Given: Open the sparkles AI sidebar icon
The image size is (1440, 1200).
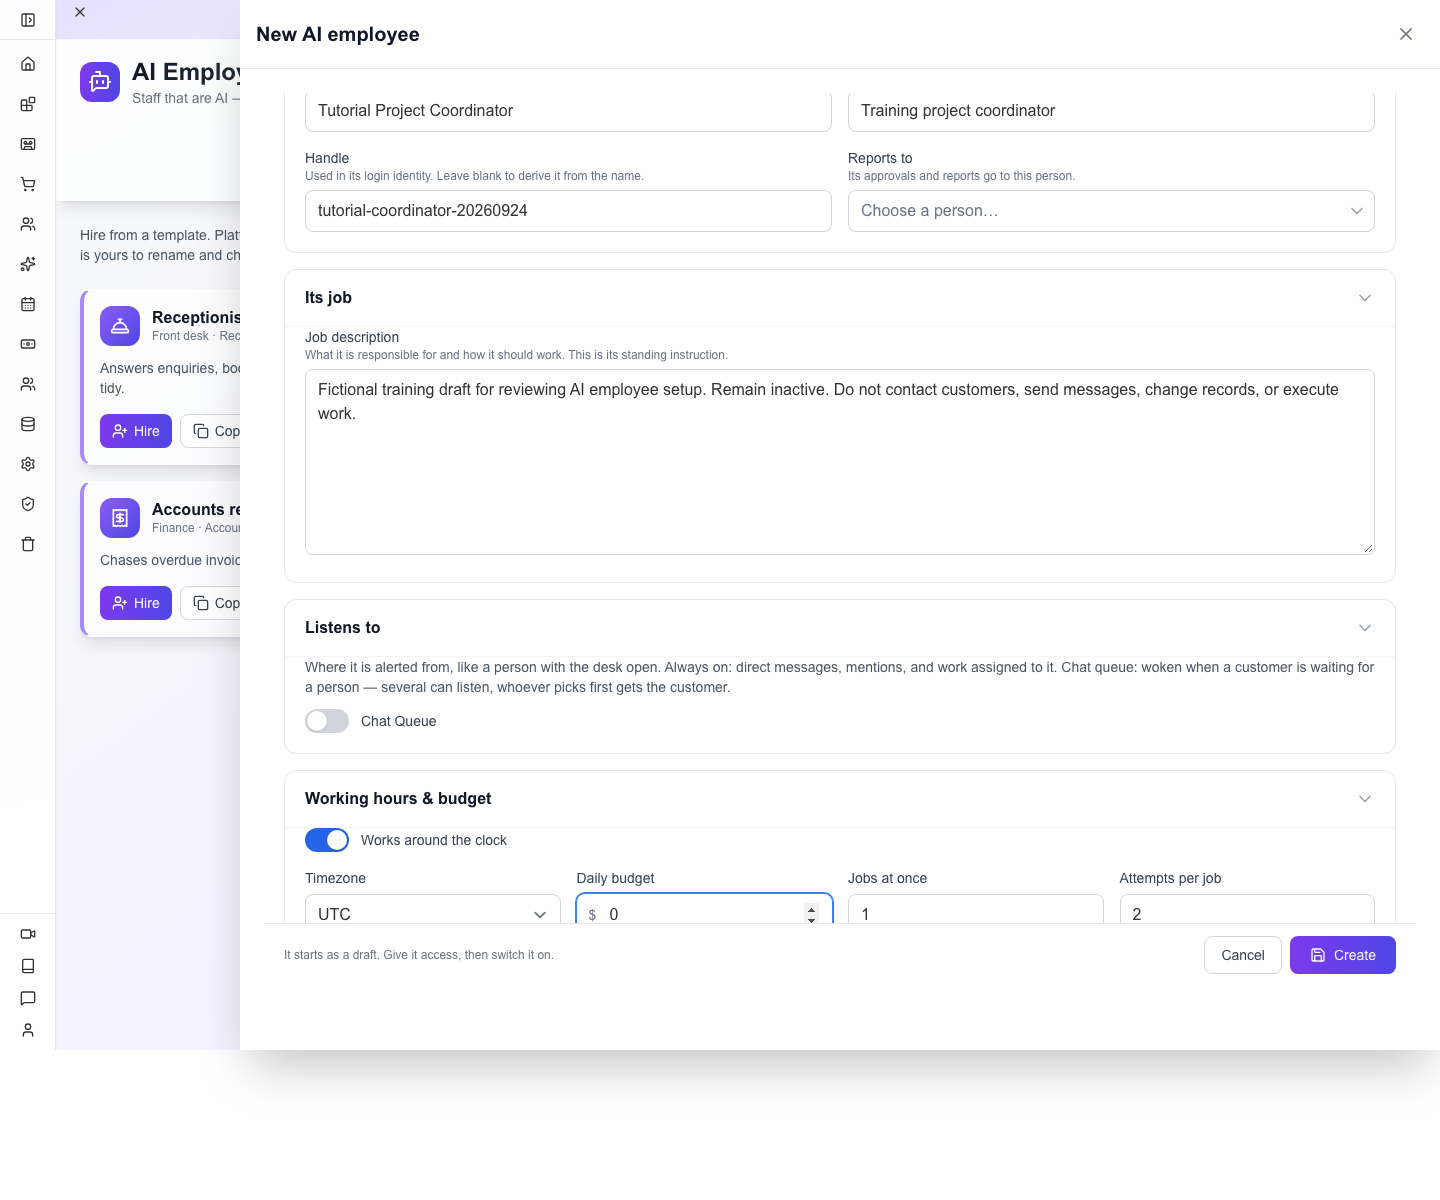Looking at the screenshot, I should (28, 264).
